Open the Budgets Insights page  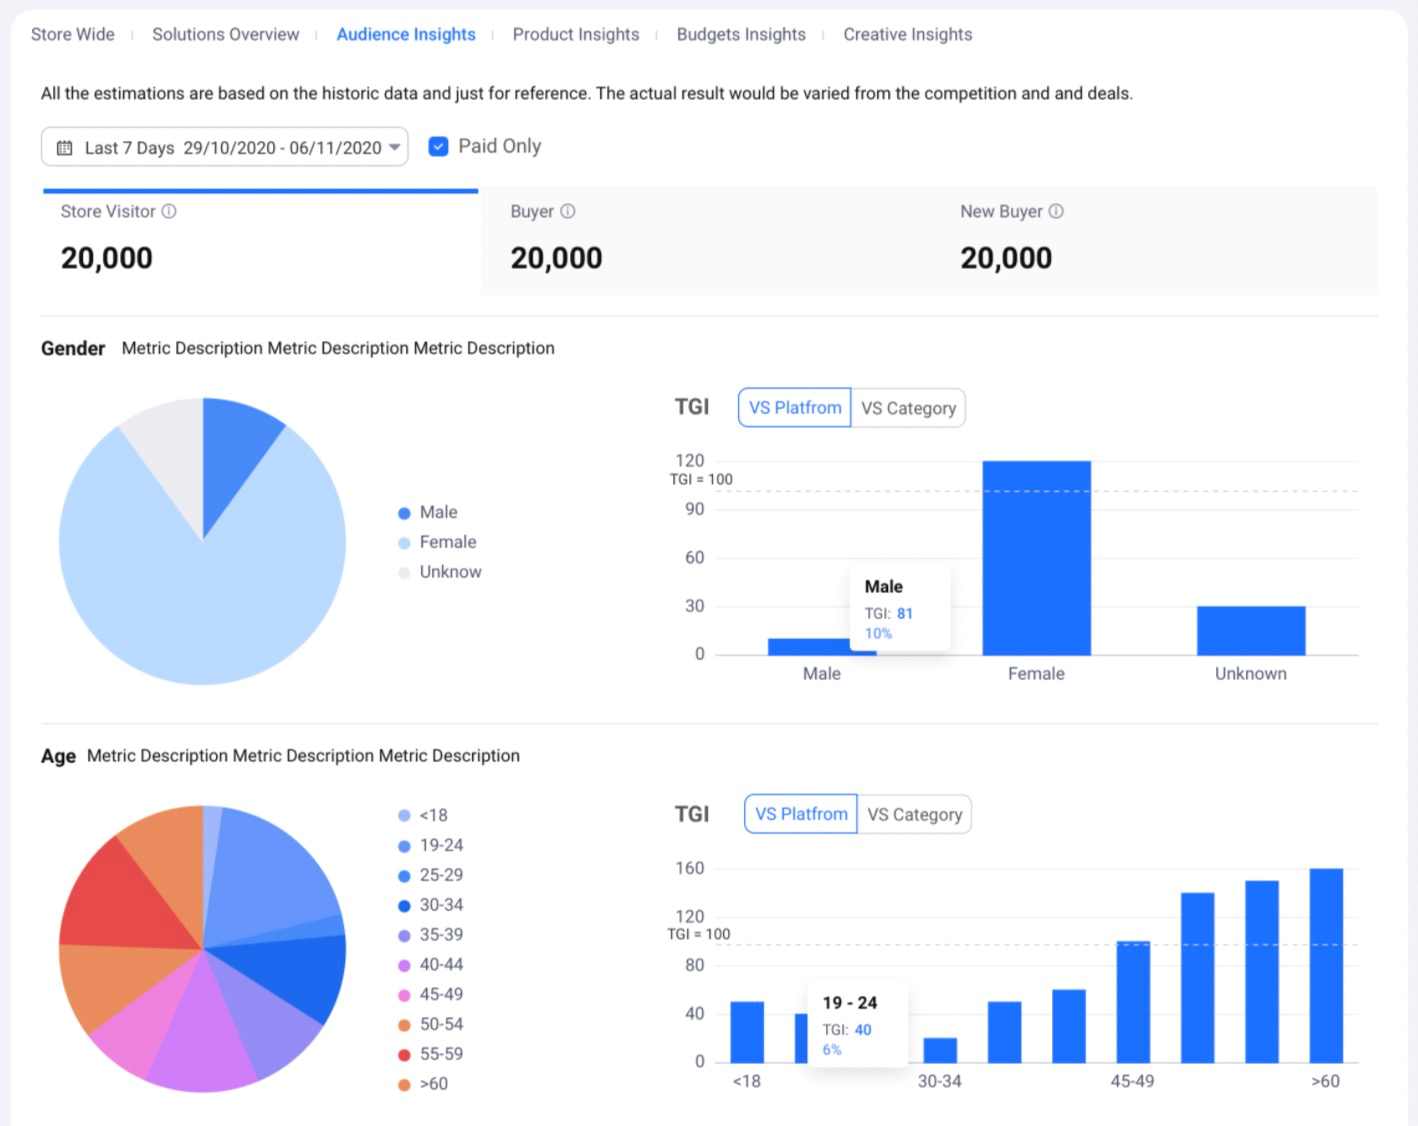point(740,33)
